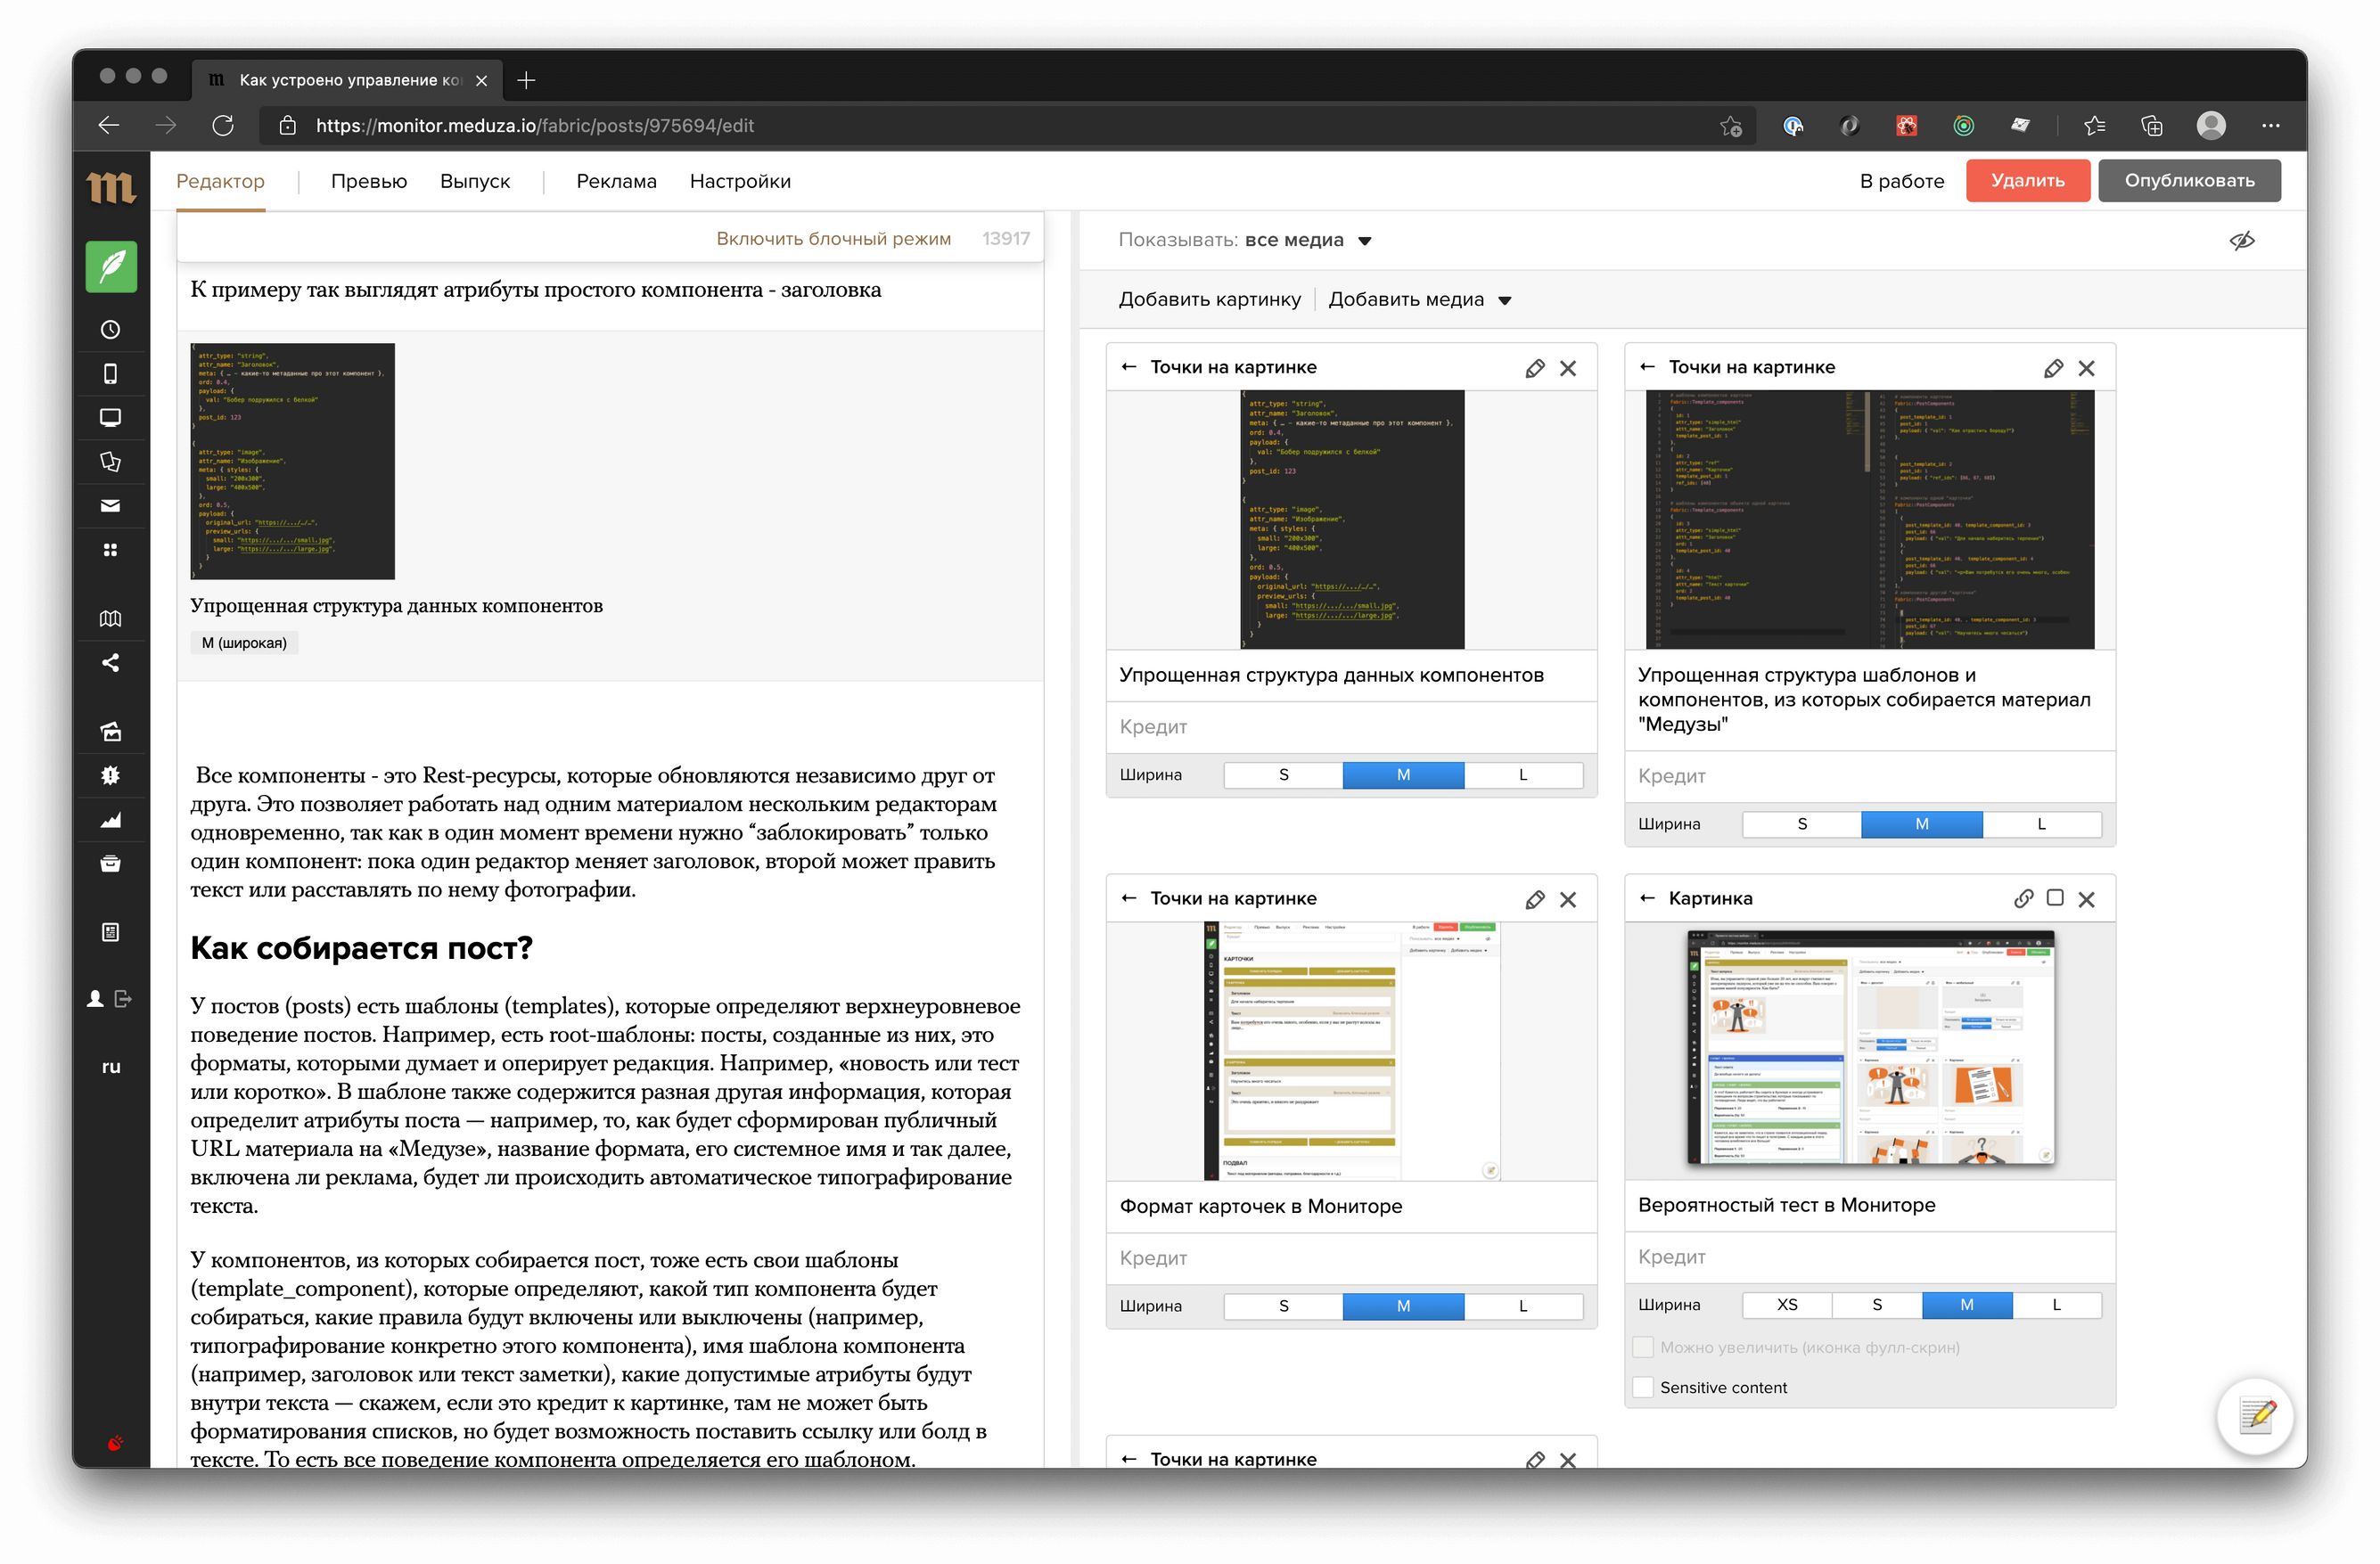
Task: Click the green feather editor icon in sidebar
Action: (111, 266)
